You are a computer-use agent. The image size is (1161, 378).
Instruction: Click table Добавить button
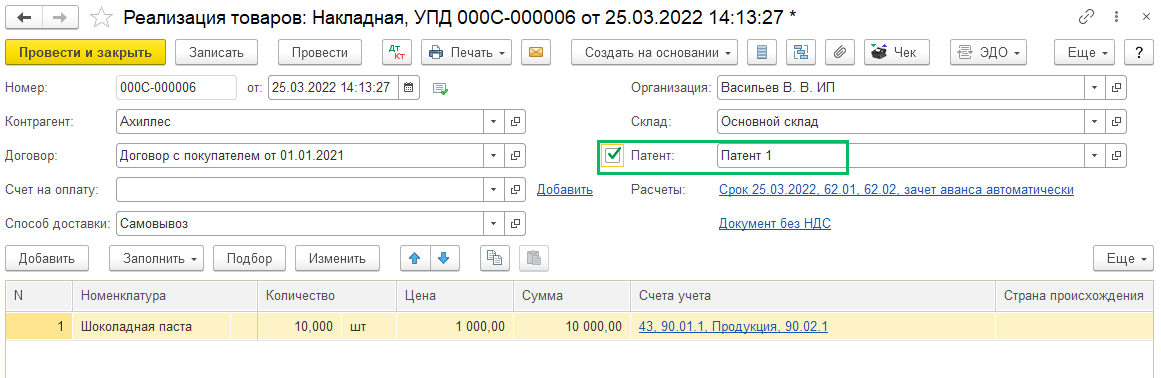[47, 258]
